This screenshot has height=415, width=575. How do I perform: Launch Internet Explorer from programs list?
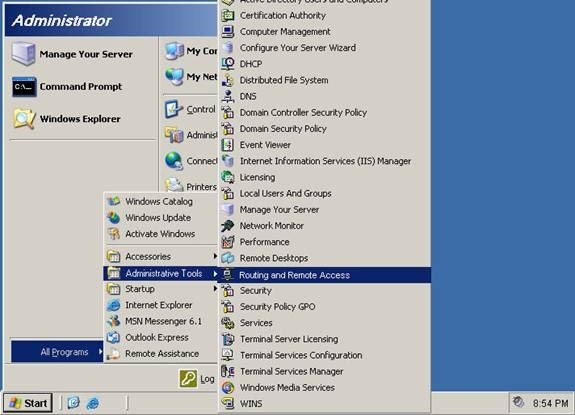coord(161,305)
